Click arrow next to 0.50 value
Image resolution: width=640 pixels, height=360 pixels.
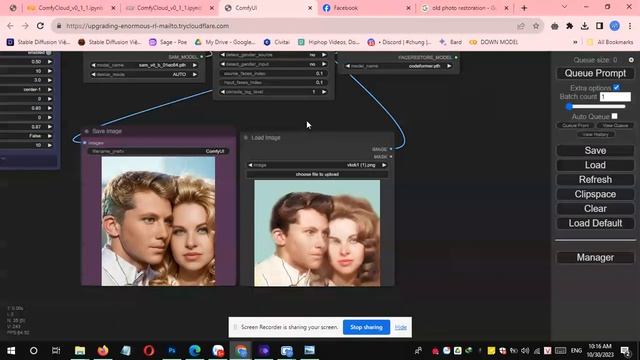(50, 62)
